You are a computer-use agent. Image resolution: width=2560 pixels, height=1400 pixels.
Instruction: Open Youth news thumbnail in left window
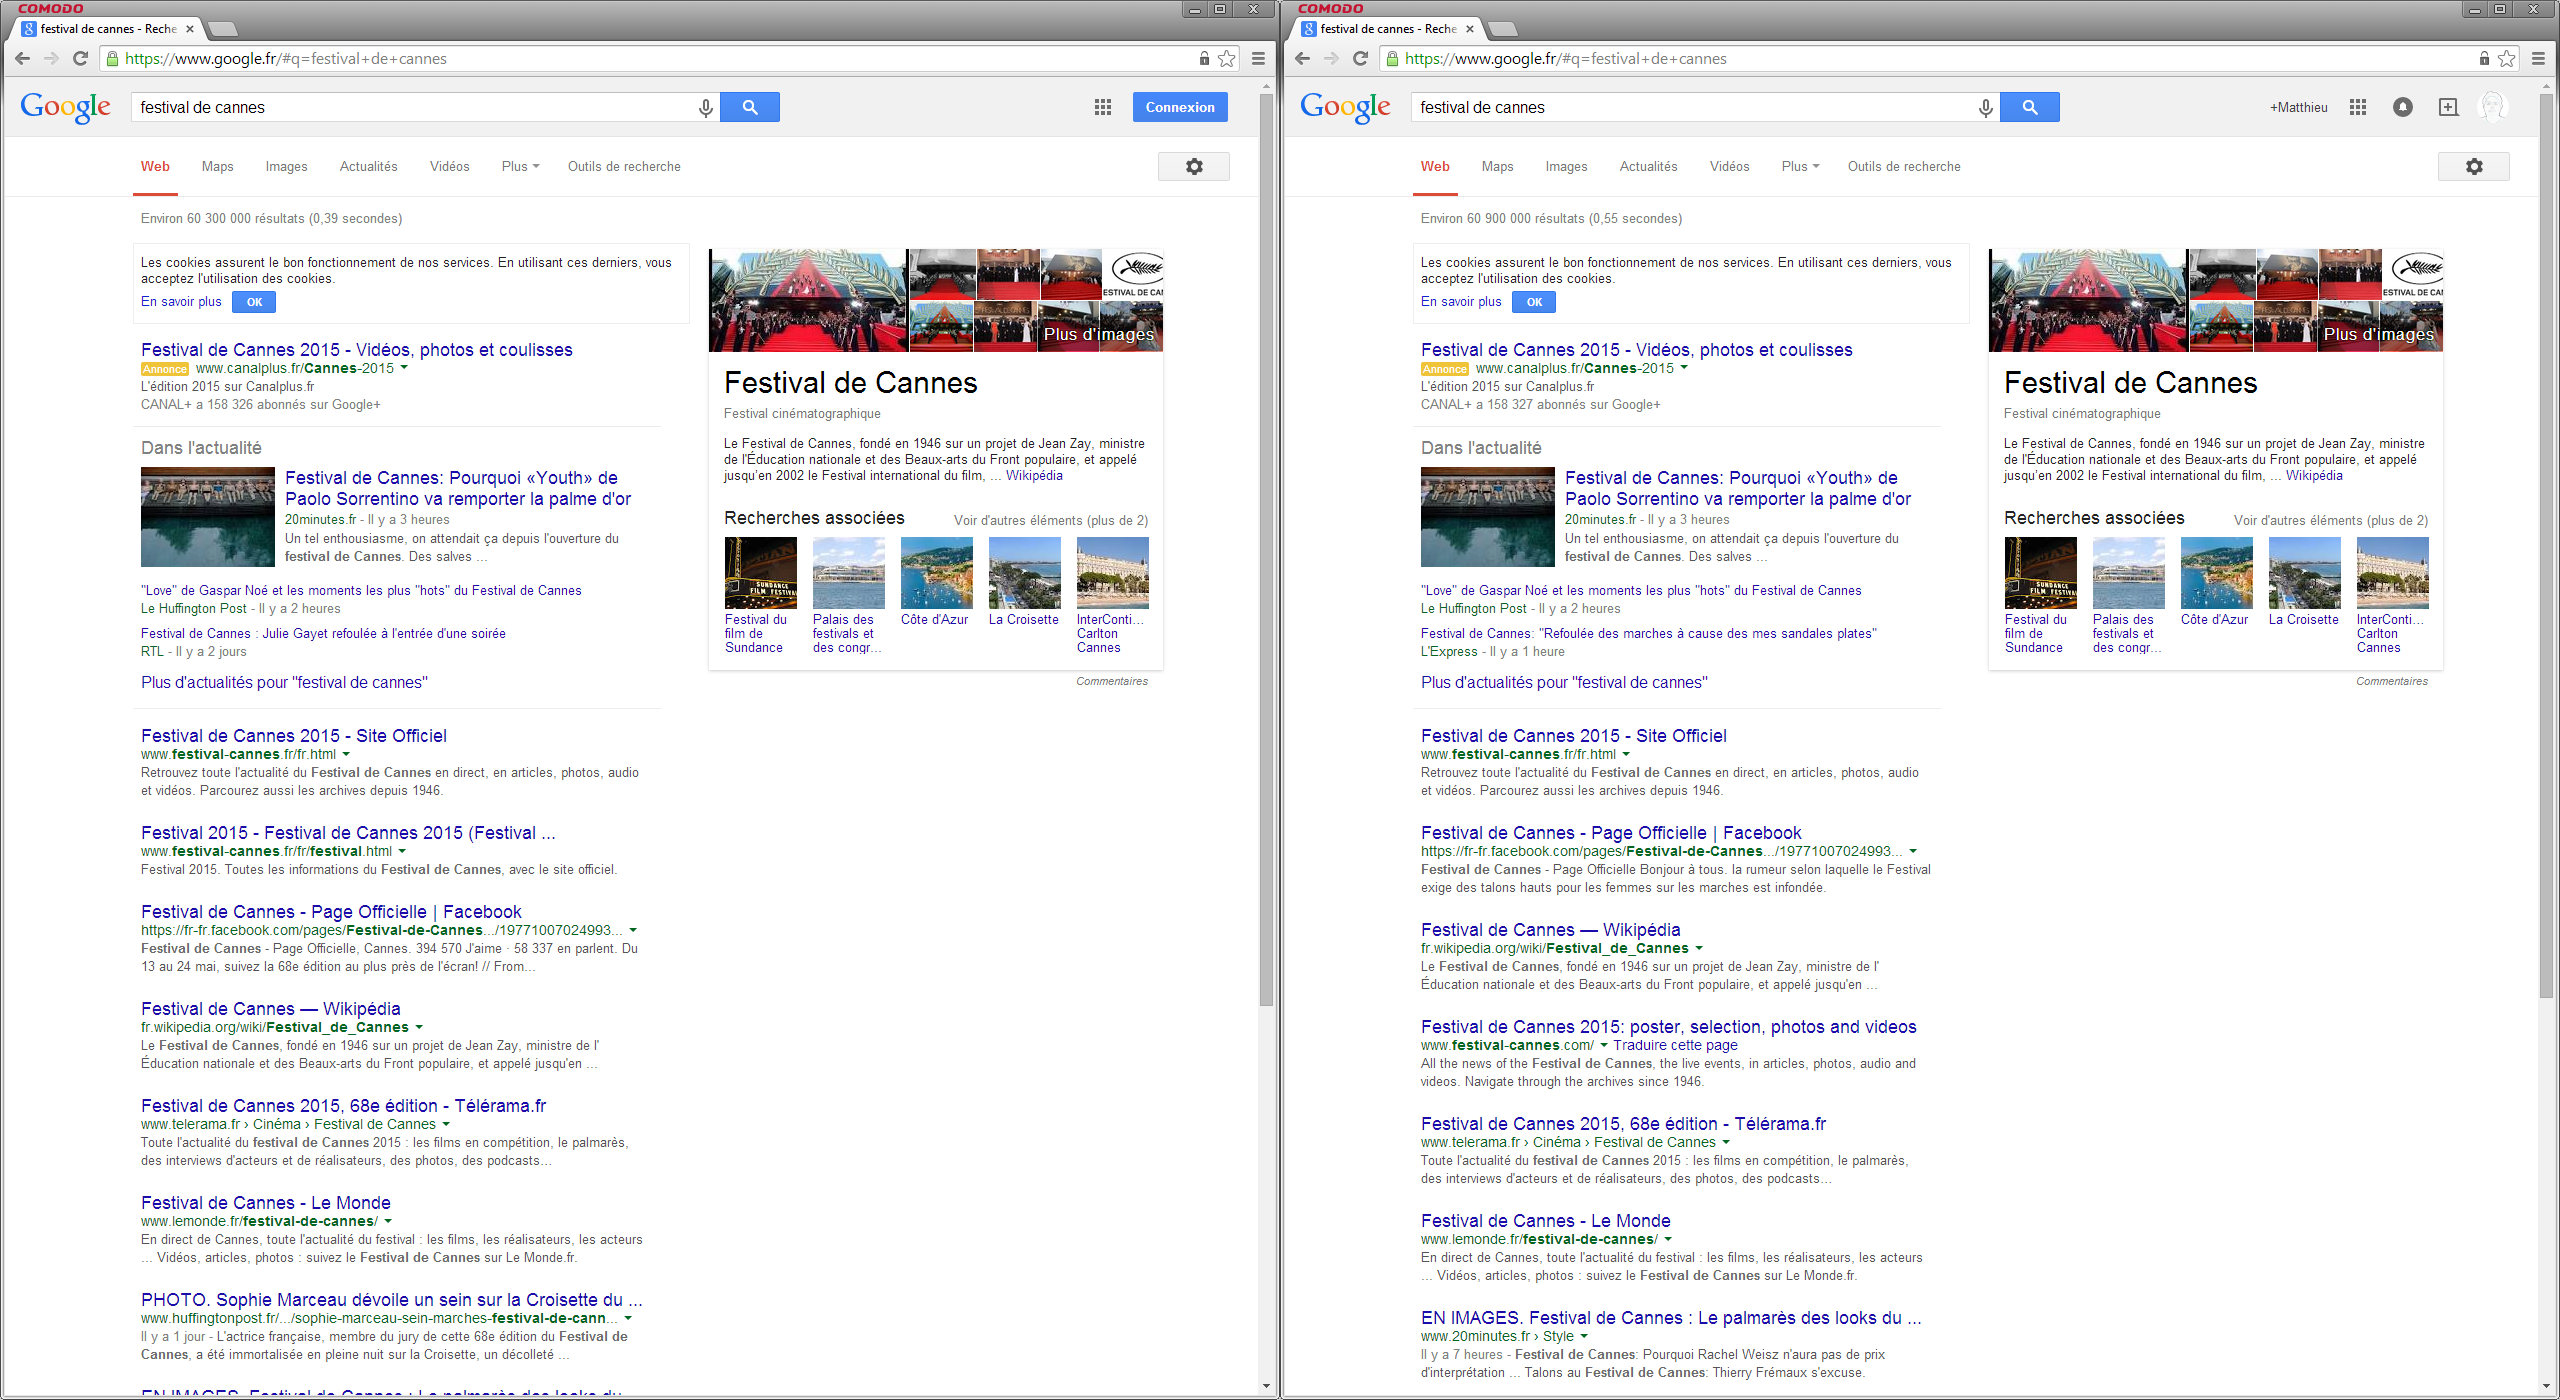(208, 517)
